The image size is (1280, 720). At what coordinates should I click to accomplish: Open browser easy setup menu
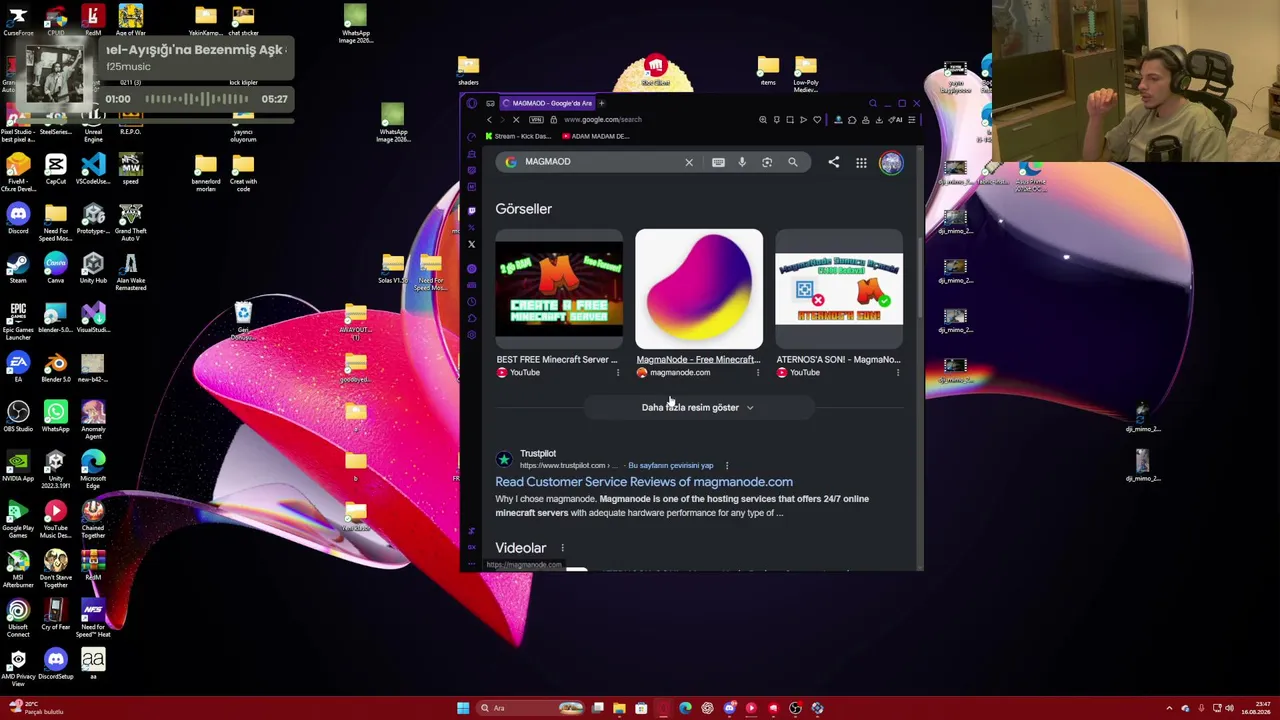[911, 120]
